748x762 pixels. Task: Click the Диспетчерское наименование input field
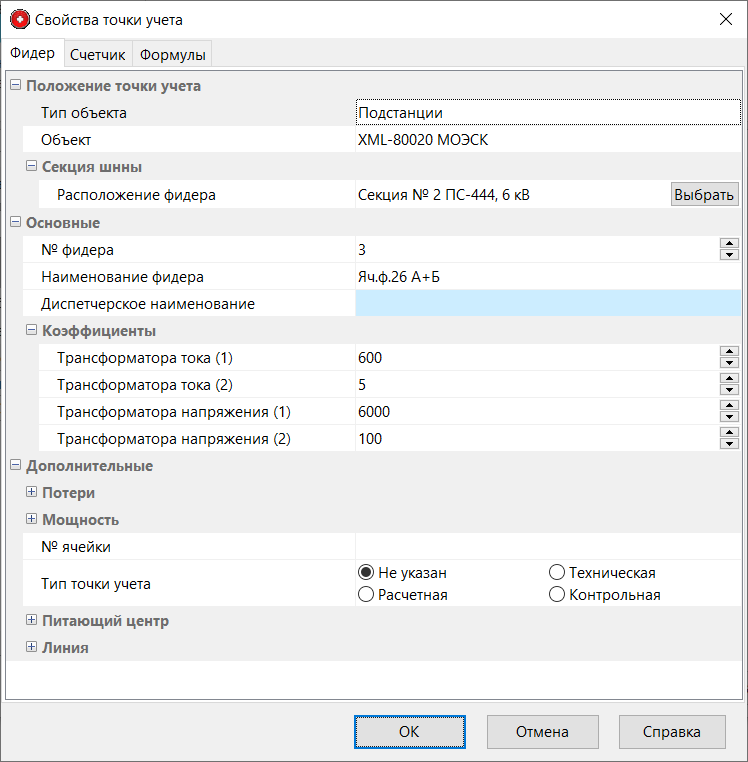click(x=547, y=304)
